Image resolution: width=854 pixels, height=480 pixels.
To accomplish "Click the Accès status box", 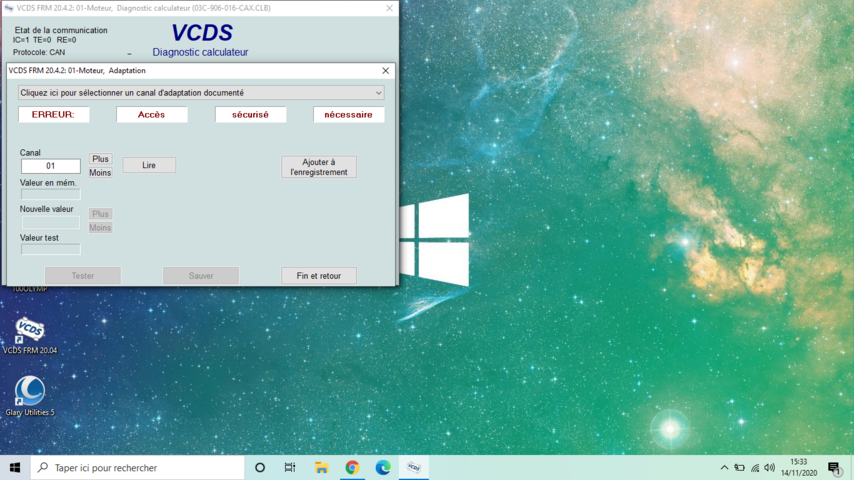I will [x=151, y=114].
